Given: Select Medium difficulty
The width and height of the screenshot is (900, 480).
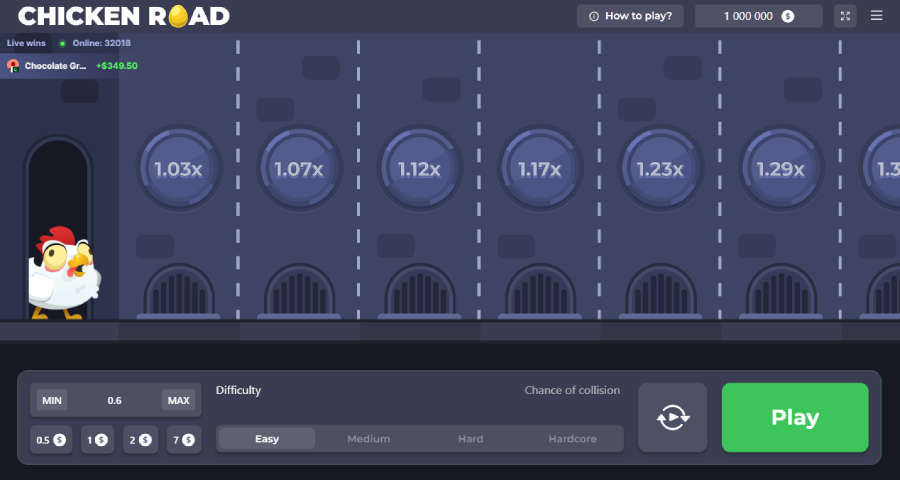Looking at the screenshot, I should tap(369, 439).
